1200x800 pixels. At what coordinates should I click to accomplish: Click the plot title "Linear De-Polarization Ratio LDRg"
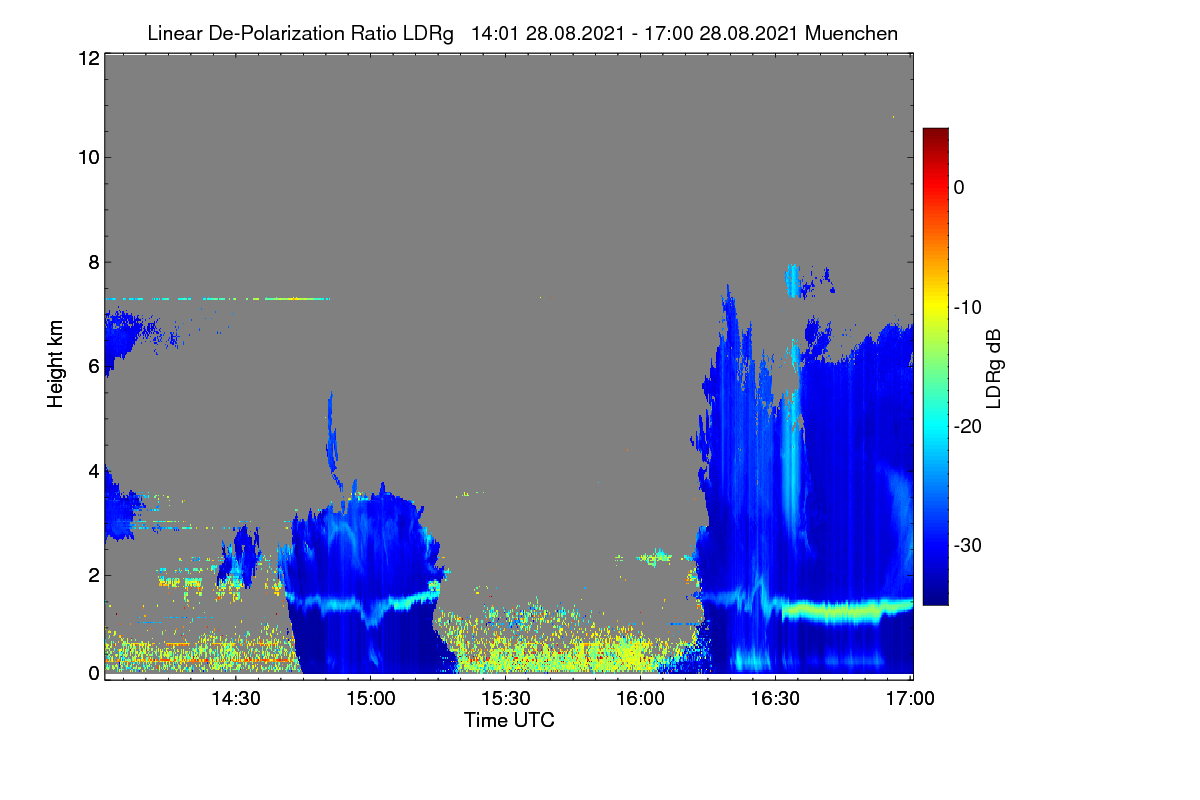click(x=300, y=33)
